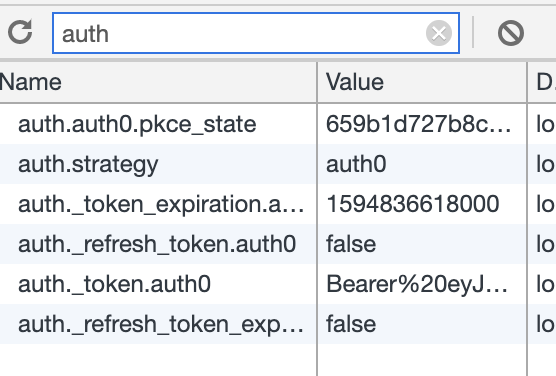Sort by the Name column header

tap(158, 82)
